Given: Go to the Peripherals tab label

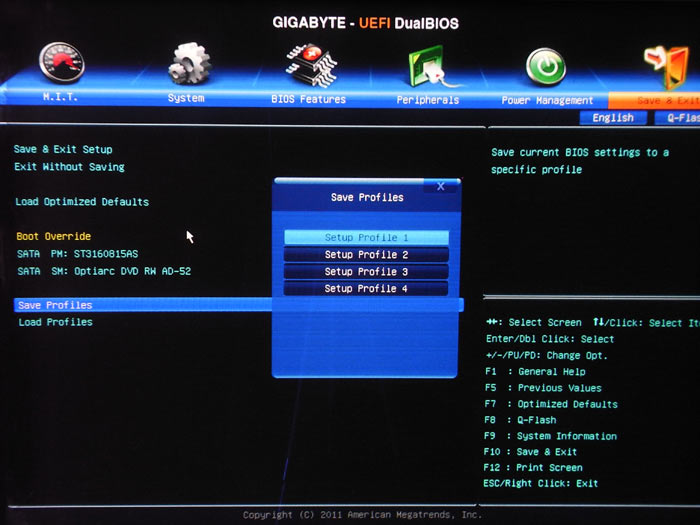Looking at the screenshot, I should (x=428, y=100).
